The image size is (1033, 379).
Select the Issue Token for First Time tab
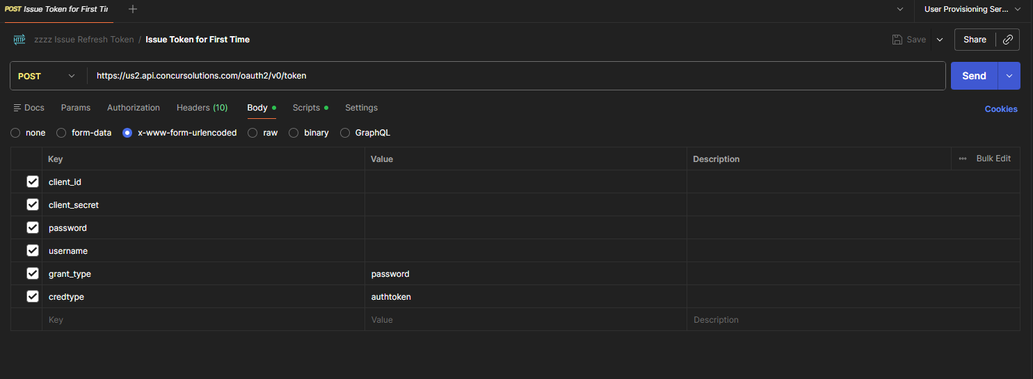pyautogui.click(x=57, y=9)
